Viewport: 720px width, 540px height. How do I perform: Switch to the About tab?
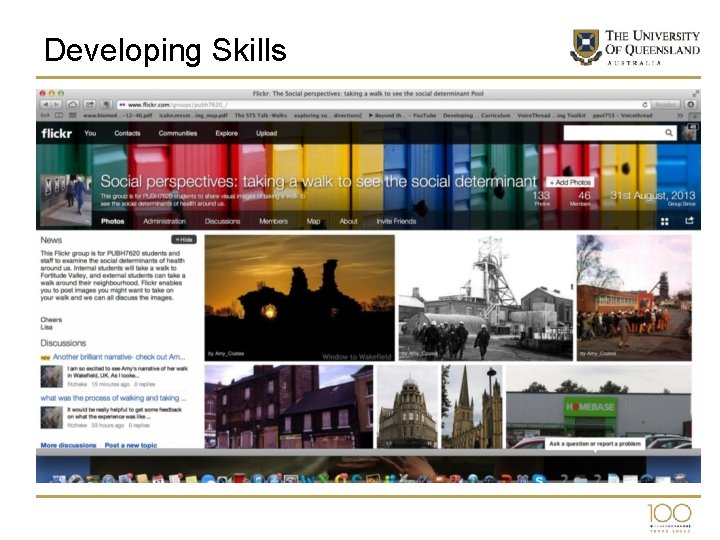pos(348,221)
